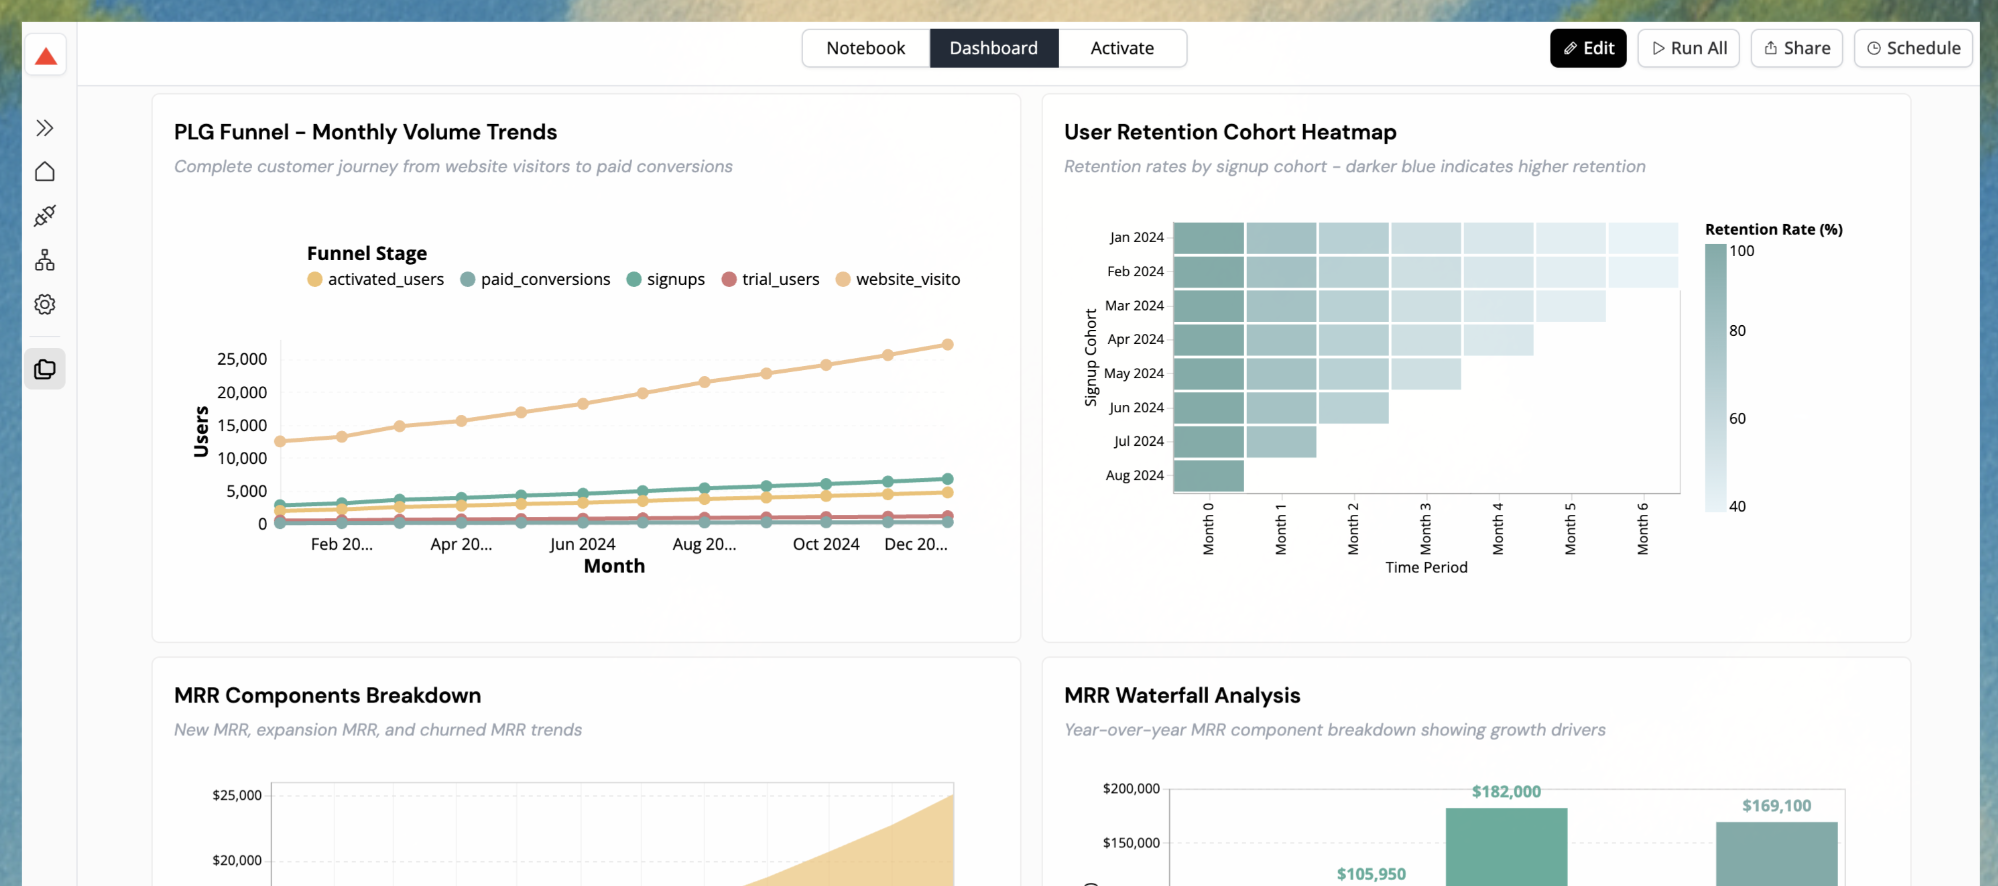This screenshot has height=886, width=1998.
Task: Toggle signups legend entry
Action: tap(666, 279)
